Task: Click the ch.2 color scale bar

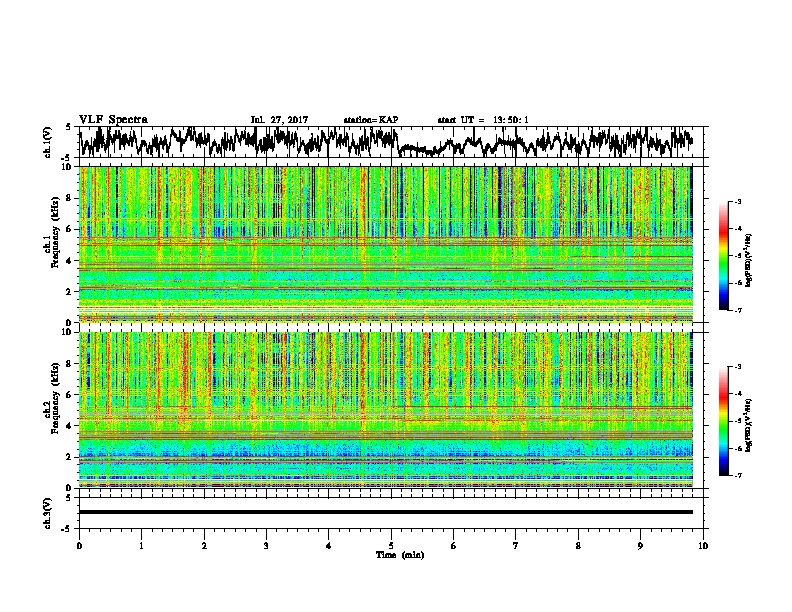Action: (723, 421)
